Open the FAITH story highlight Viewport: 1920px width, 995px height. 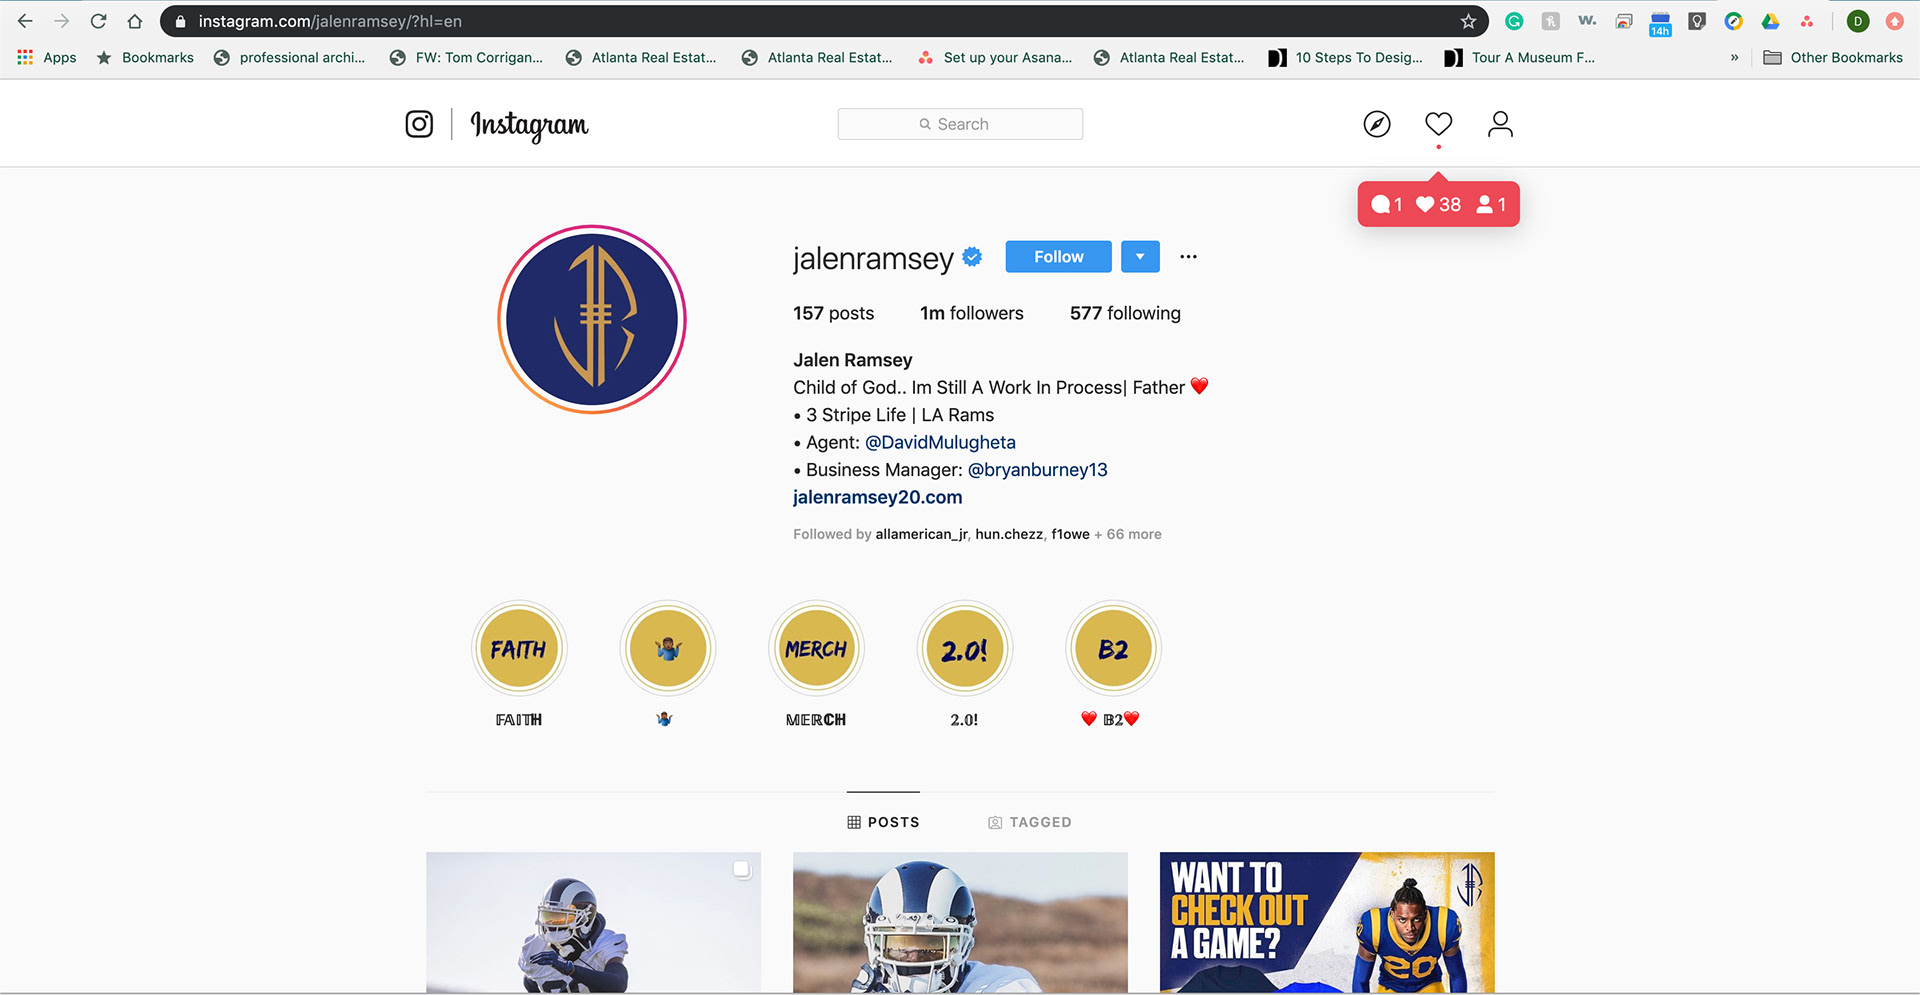pyautogui.click(x=518, y=649)
